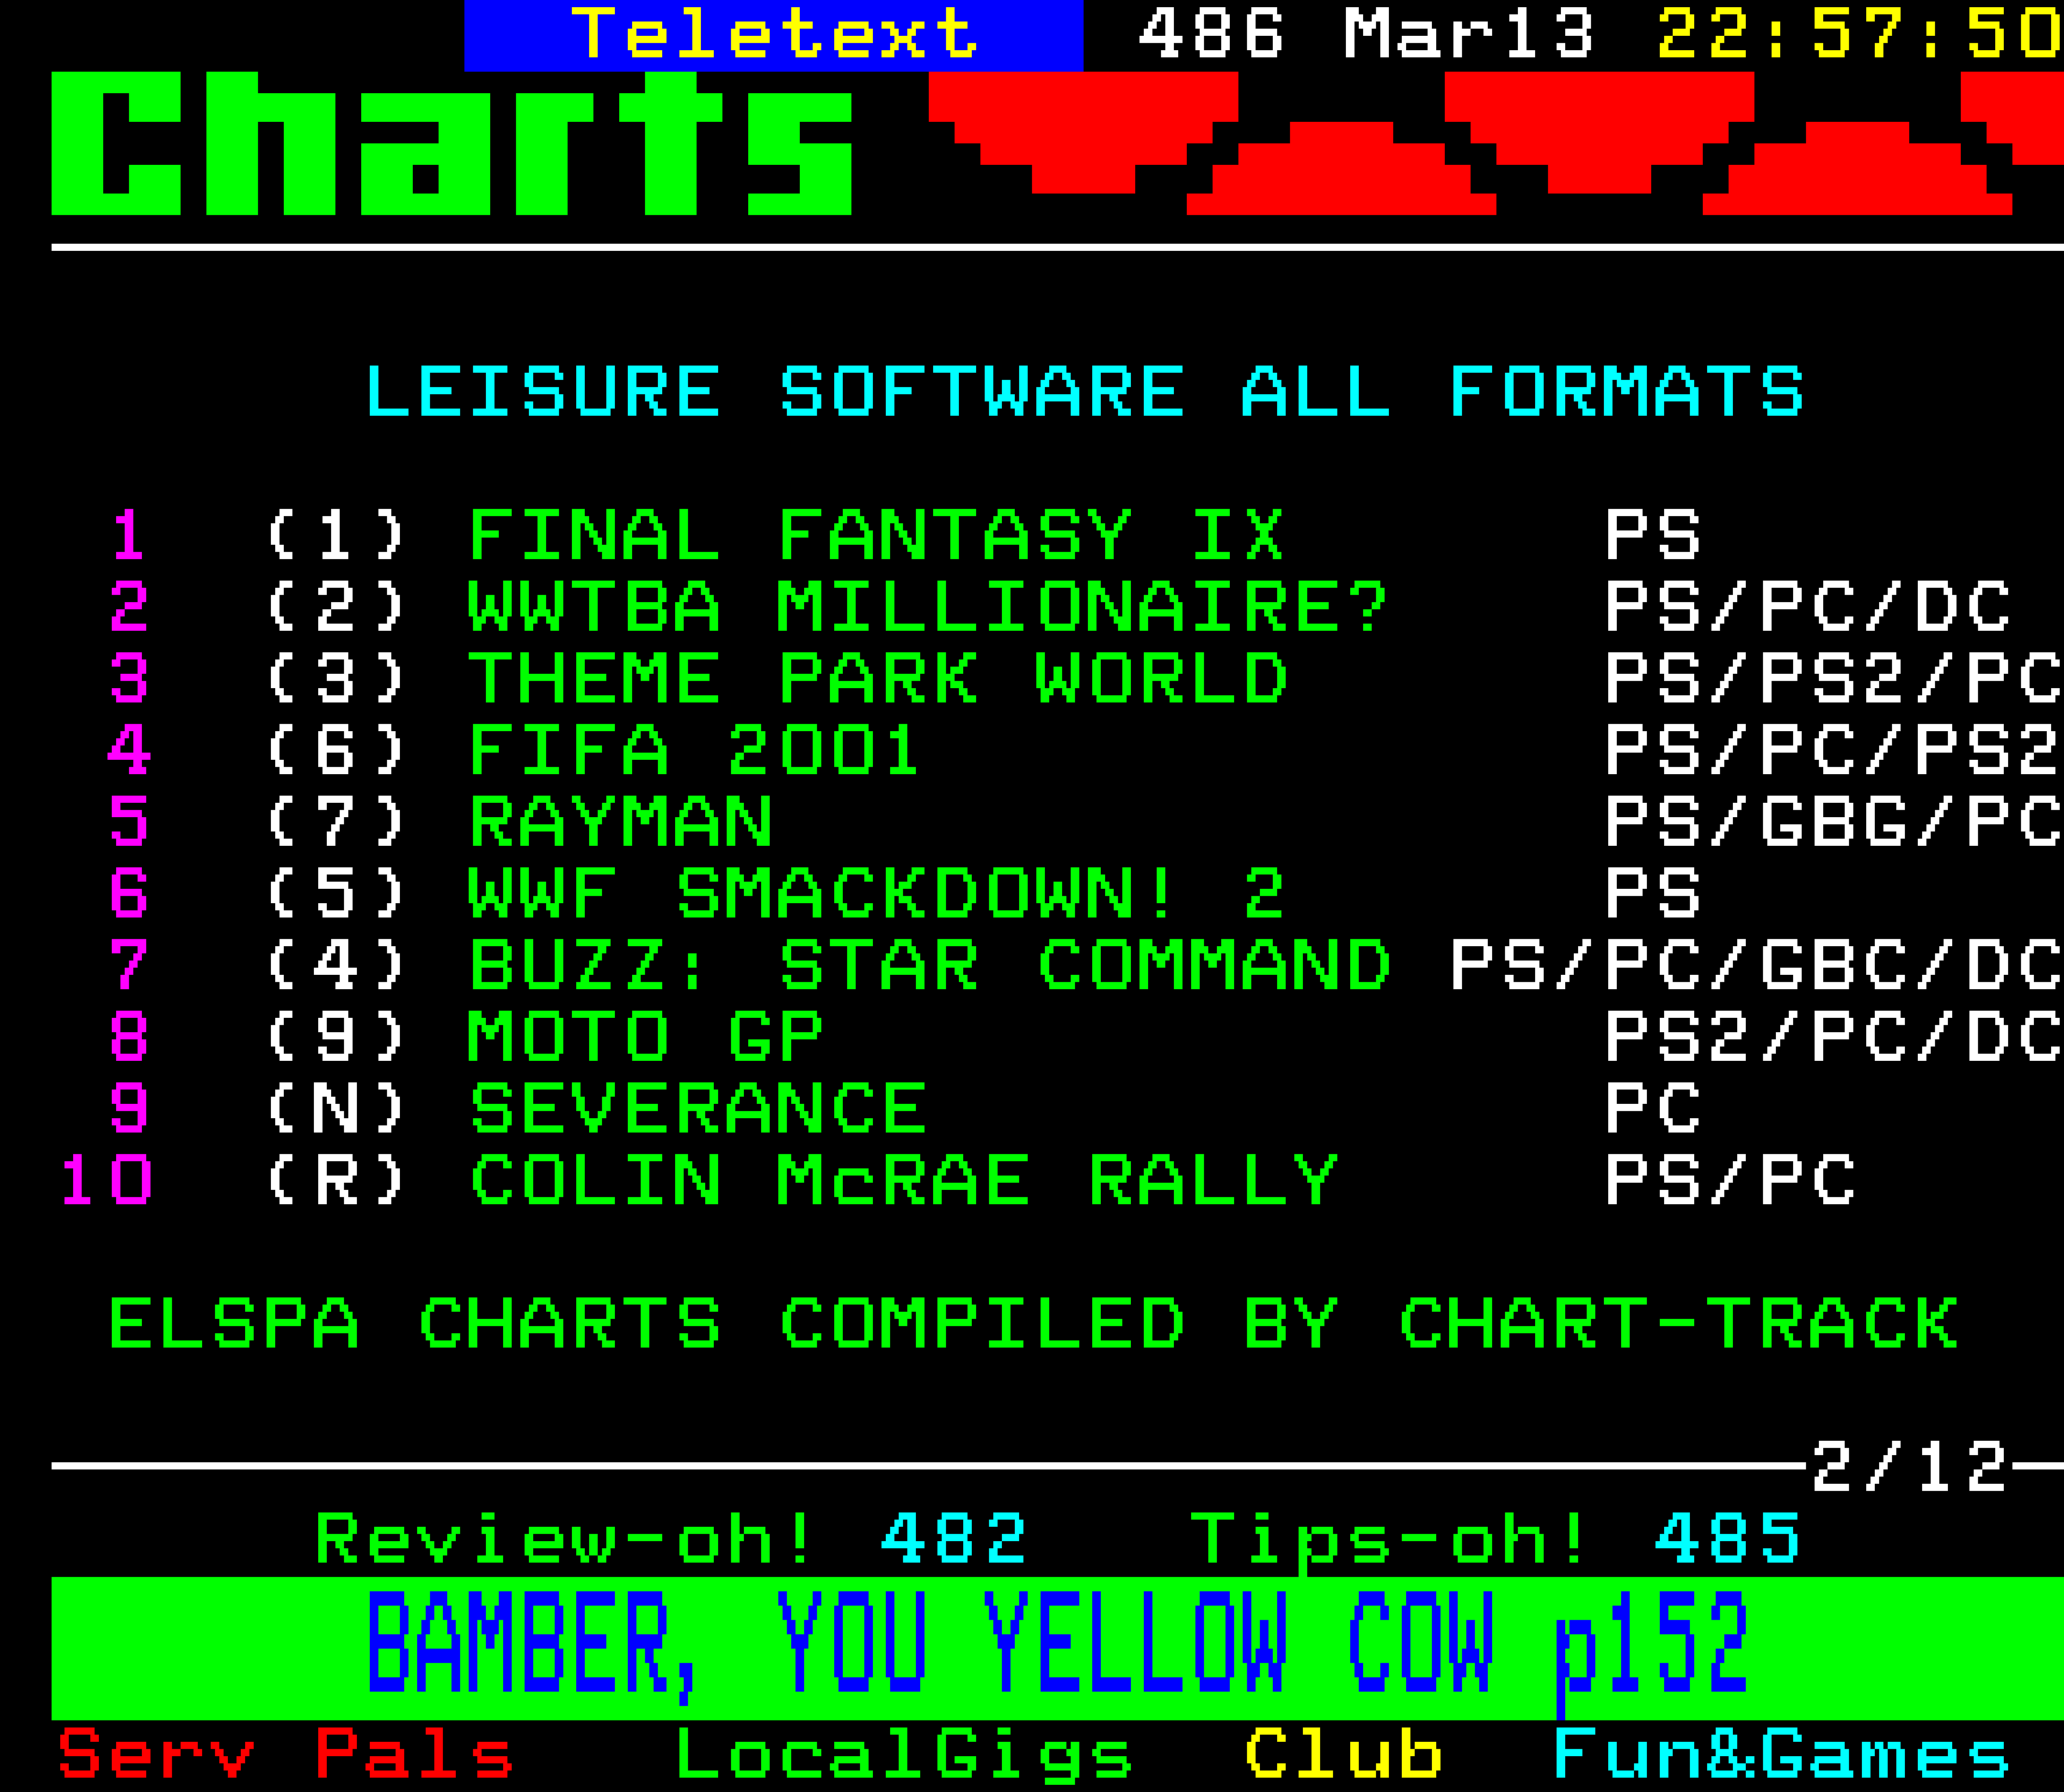Select the MOTO GP entry
The image size is (2064, 1792).
tap(646, 1036)
